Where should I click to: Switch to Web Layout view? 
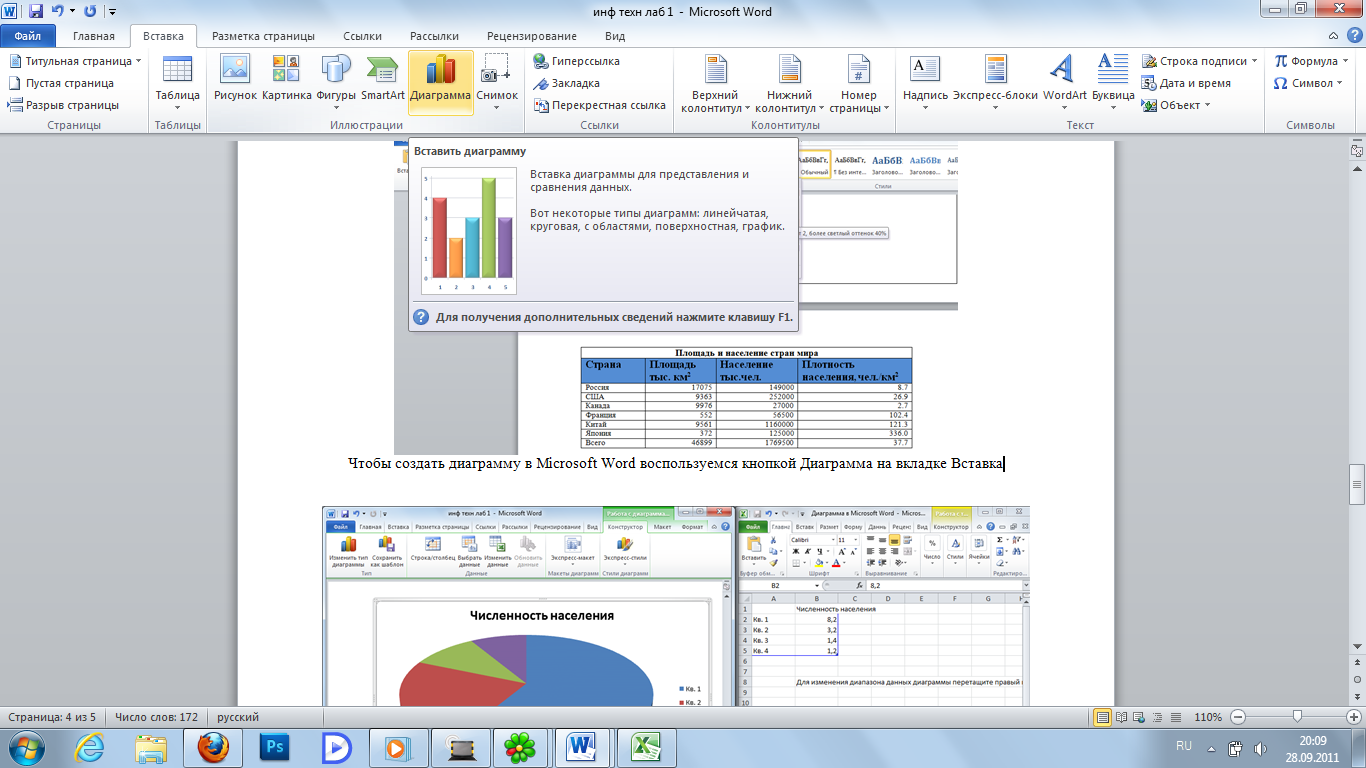click(x=1141, y=717)
